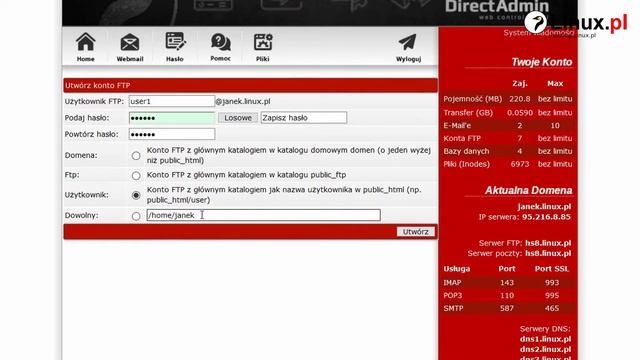
Task: Select the Ftp public_ftp radio button
Action: [136, 176]
